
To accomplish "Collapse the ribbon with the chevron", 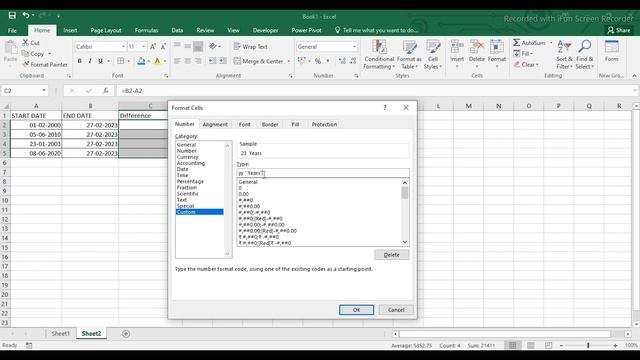I will click(634, 76).
